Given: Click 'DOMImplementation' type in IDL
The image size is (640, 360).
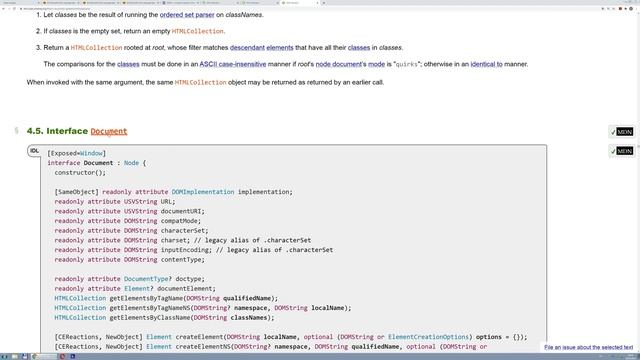Looking at the screenshot, I should (x=203, y=192).
